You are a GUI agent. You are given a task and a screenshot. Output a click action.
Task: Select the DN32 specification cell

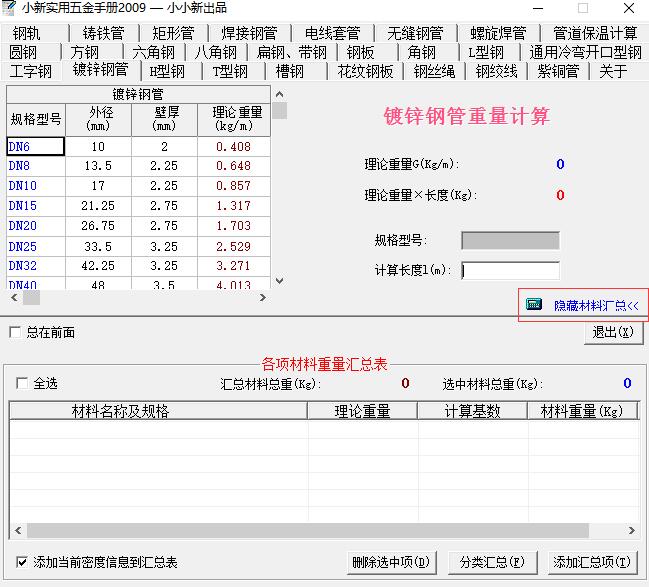[x=36, y=266]
